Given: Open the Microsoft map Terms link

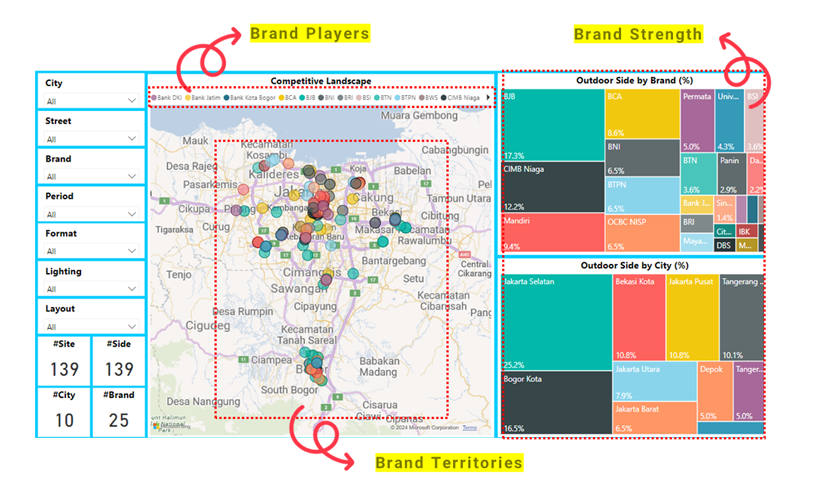Looking at the screenshot, I should pyautogui.click(x=469, y=428).
